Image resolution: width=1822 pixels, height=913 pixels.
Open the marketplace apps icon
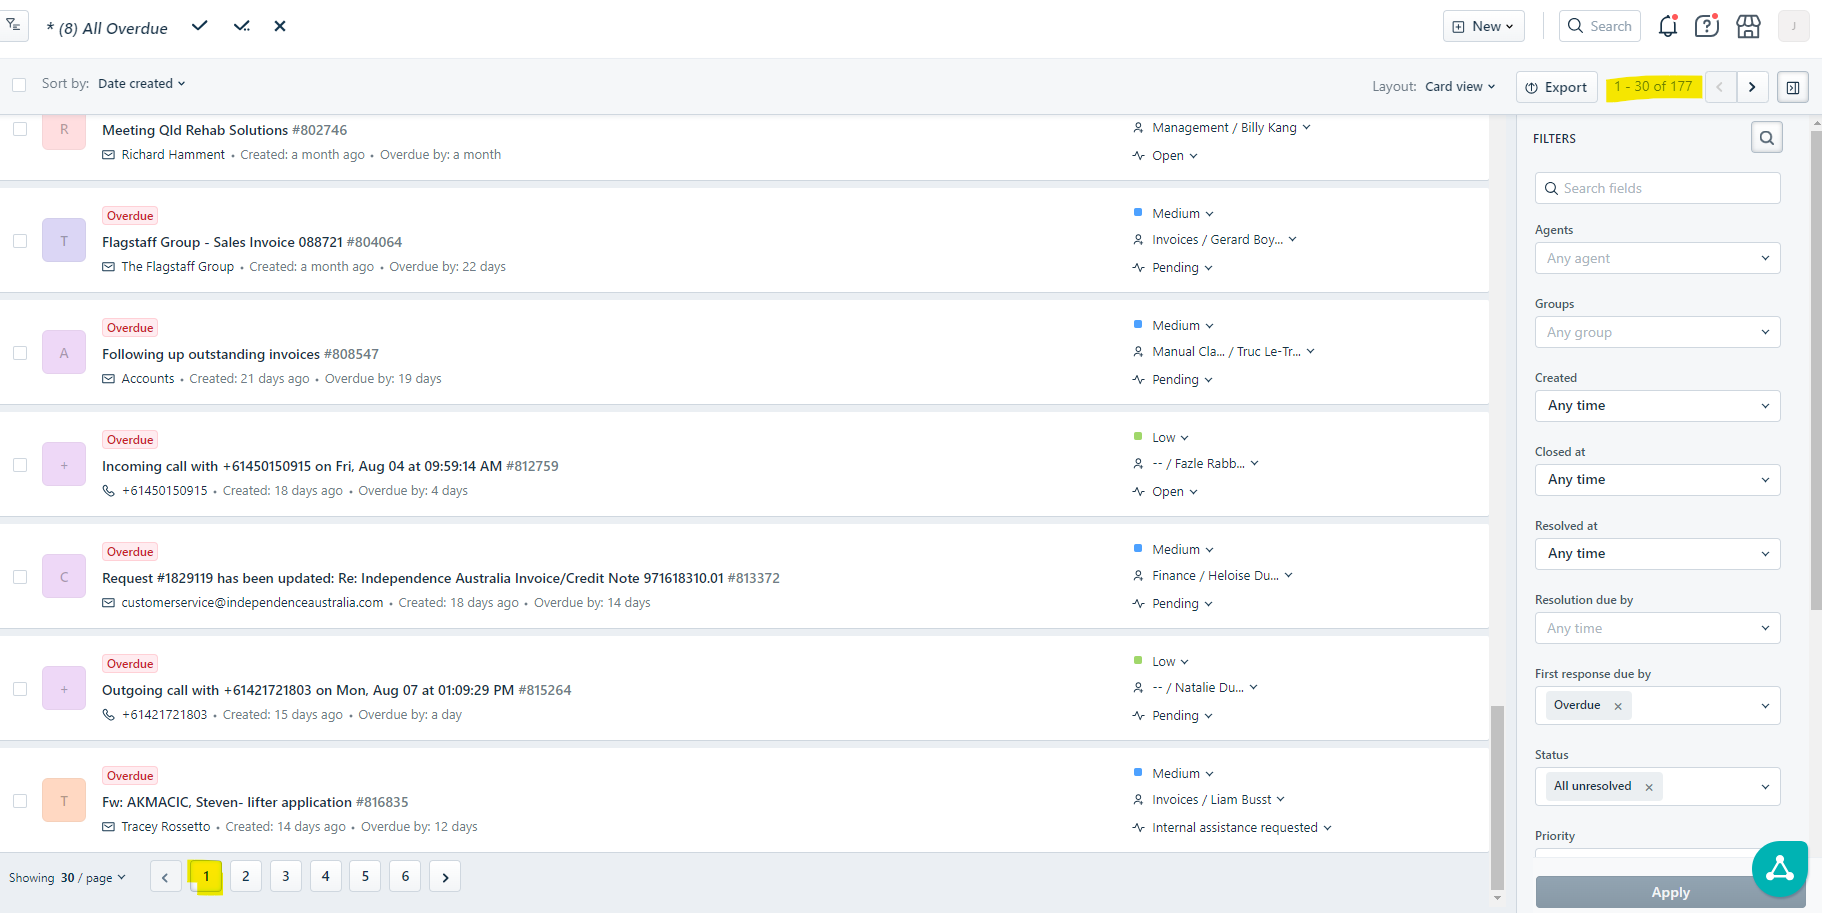(1748, 26)
